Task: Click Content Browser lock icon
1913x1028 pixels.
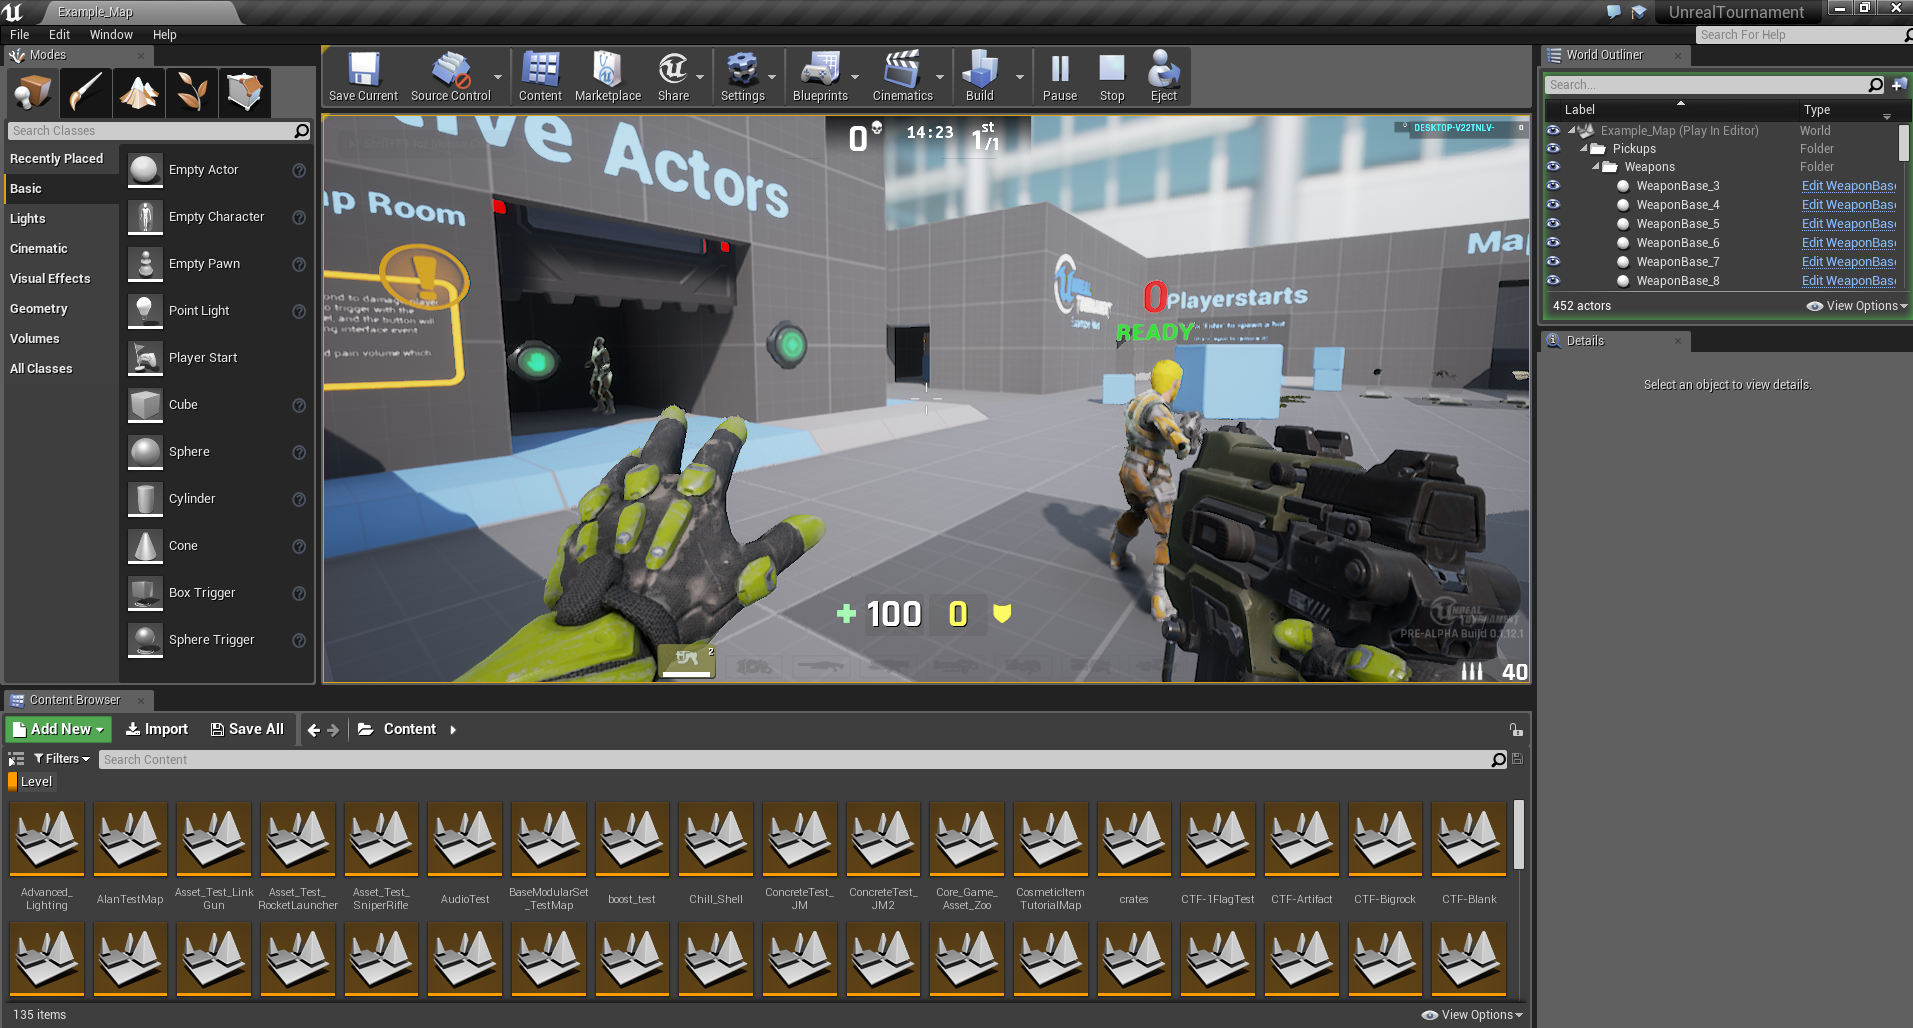Action: click(1516, 730)
